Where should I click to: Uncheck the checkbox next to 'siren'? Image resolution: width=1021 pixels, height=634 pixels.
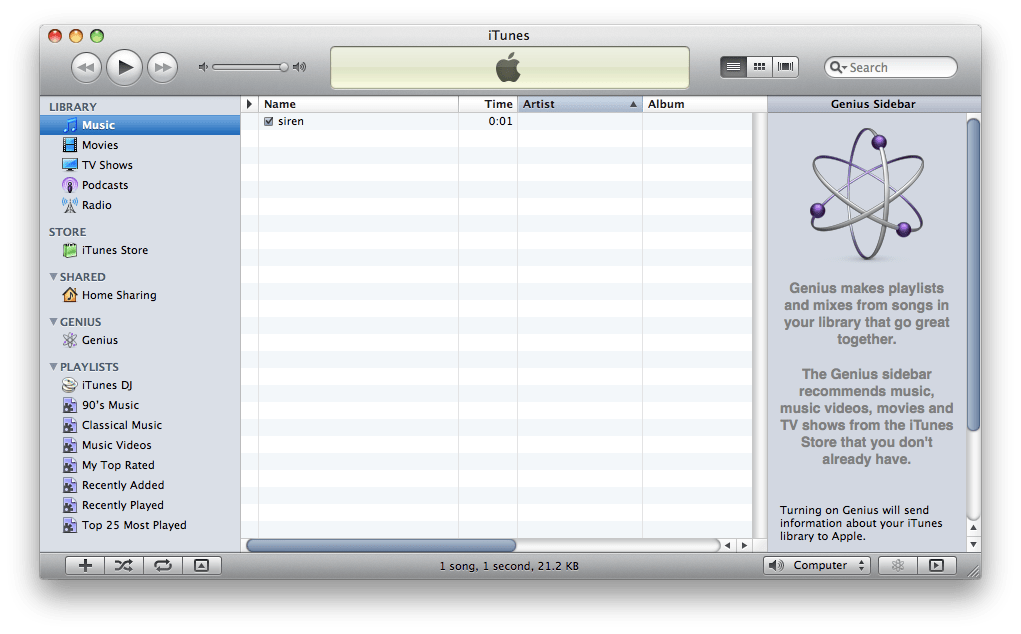click(x=268, y=120)
